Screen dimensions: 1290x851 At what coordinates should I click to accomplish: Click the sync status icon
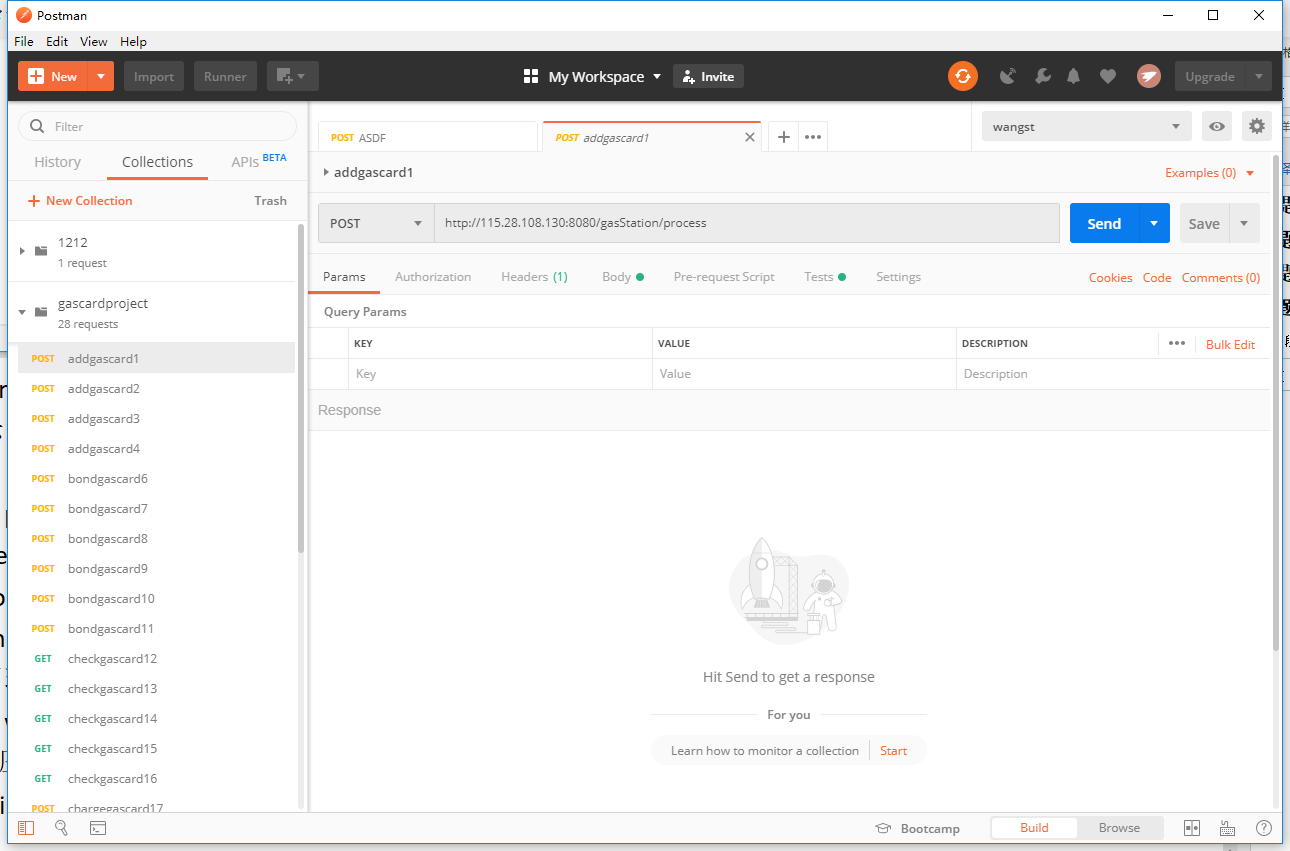point(962,76)
